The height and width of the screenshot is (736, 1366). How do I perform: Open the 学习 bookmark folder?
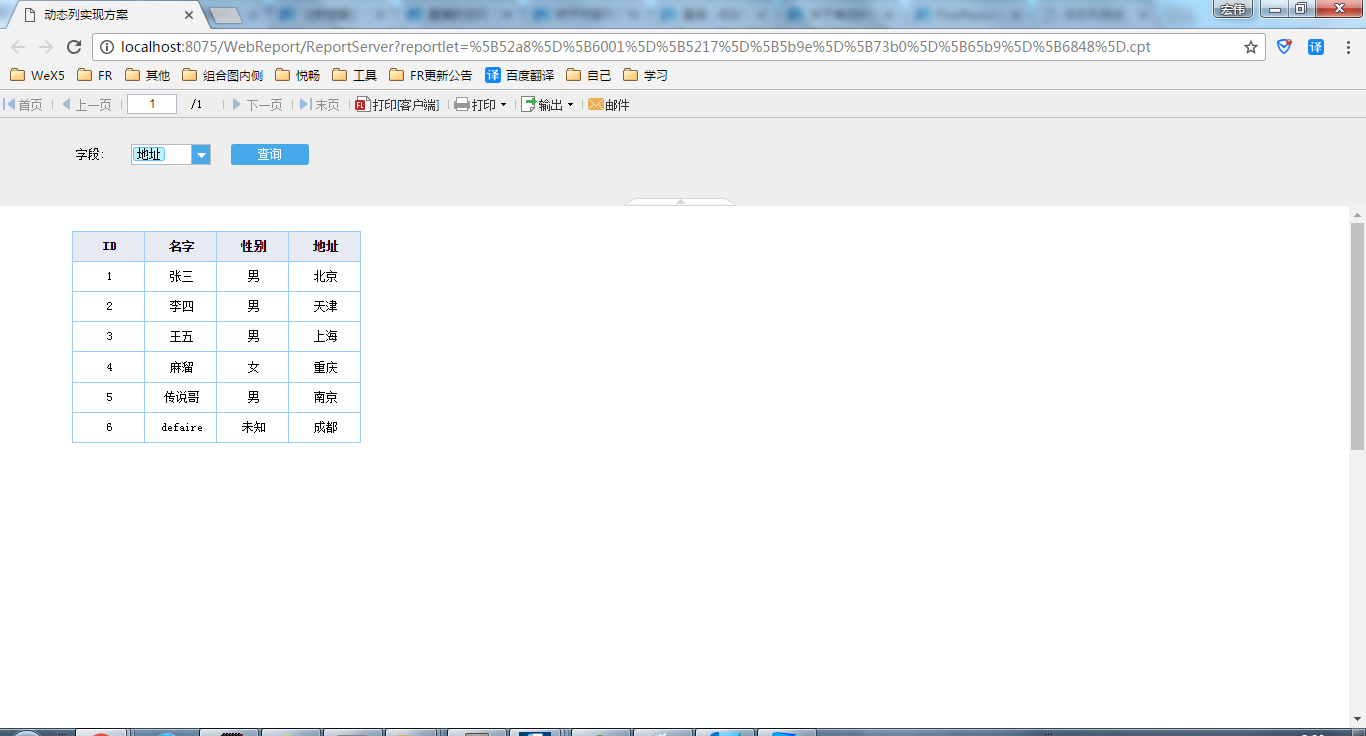645,75
